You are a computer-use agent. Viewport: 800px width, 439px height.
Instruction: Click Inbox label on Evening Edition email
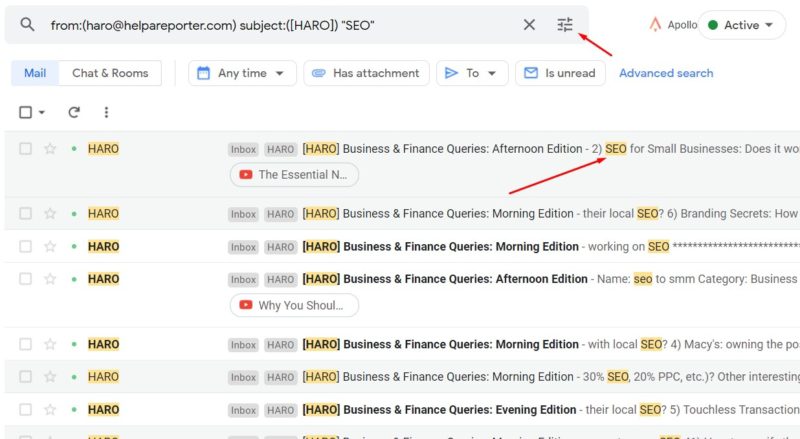pos(243,410)
